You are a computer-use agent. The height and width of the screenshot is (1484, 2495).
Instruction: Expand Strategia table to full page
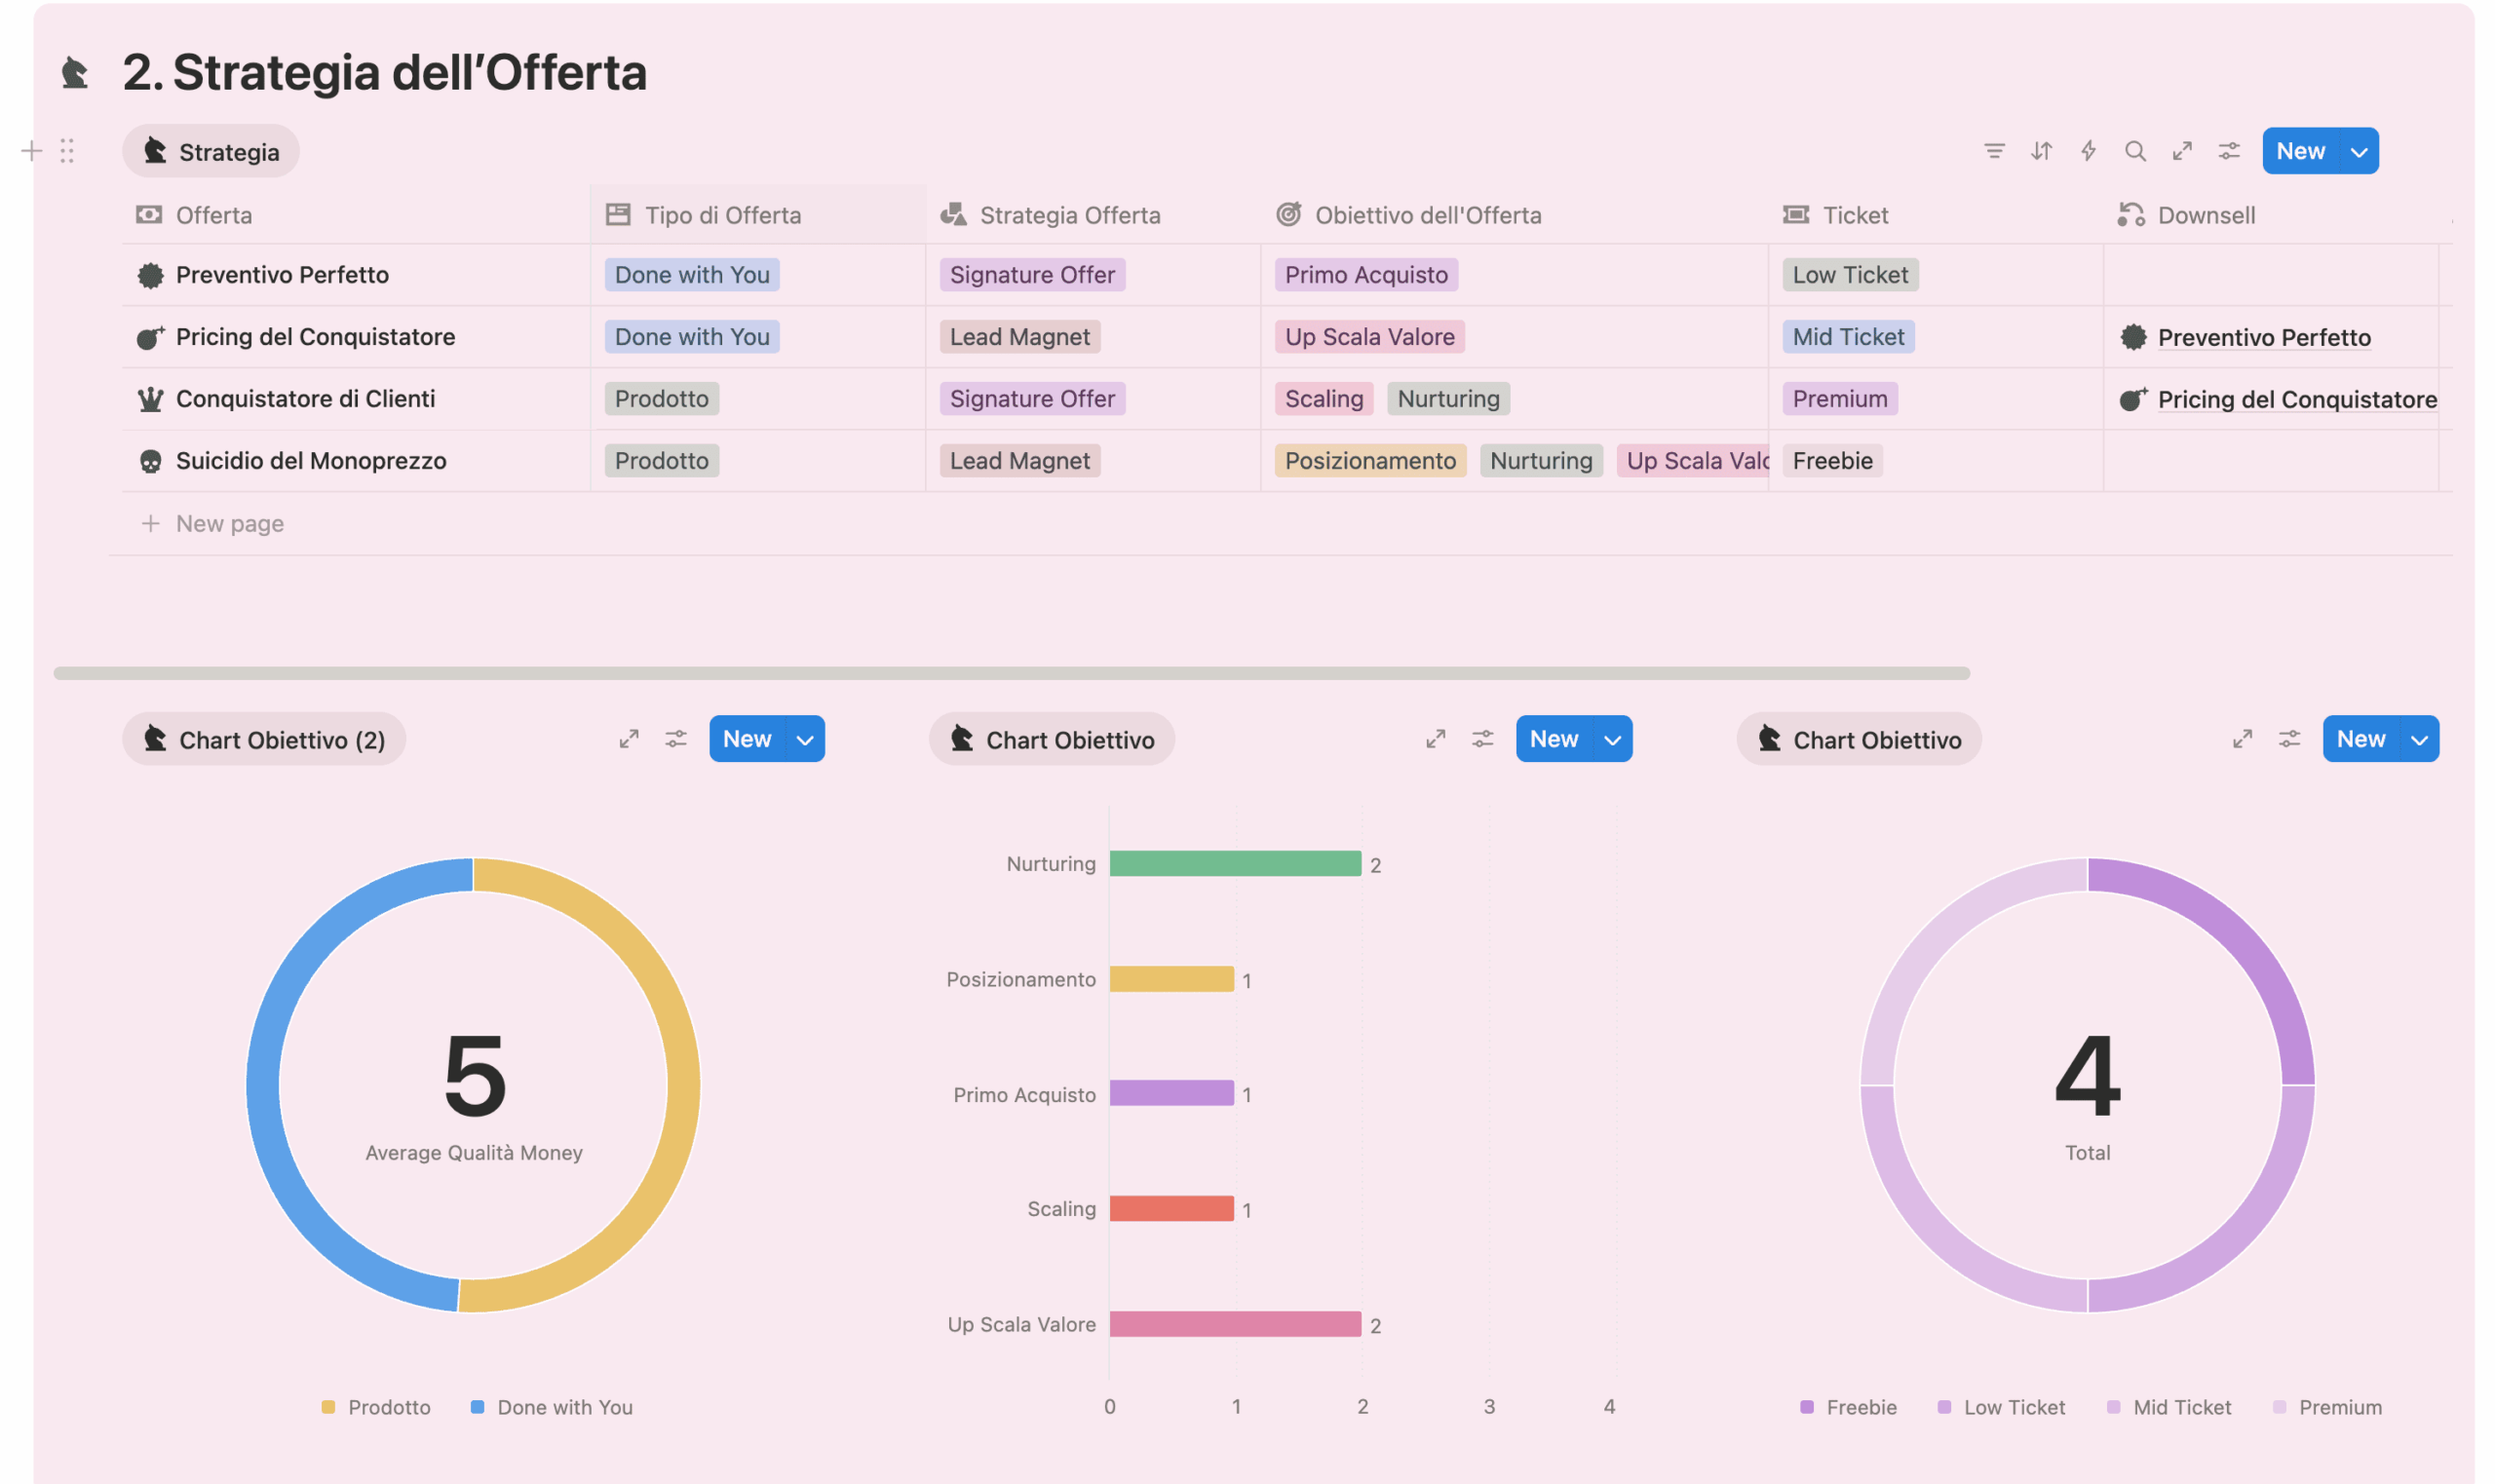2181,151
